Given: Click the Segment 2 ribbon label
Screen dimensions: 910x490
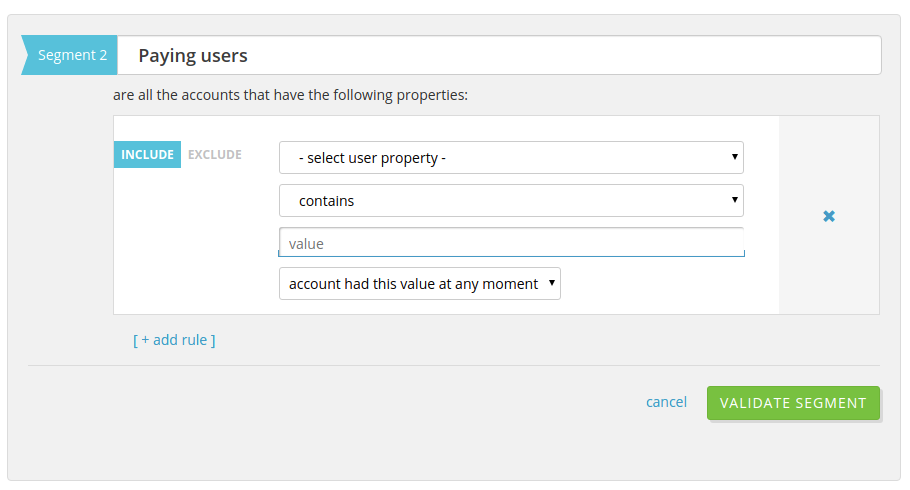Looking at the screenshot, I should coord(72,55).
